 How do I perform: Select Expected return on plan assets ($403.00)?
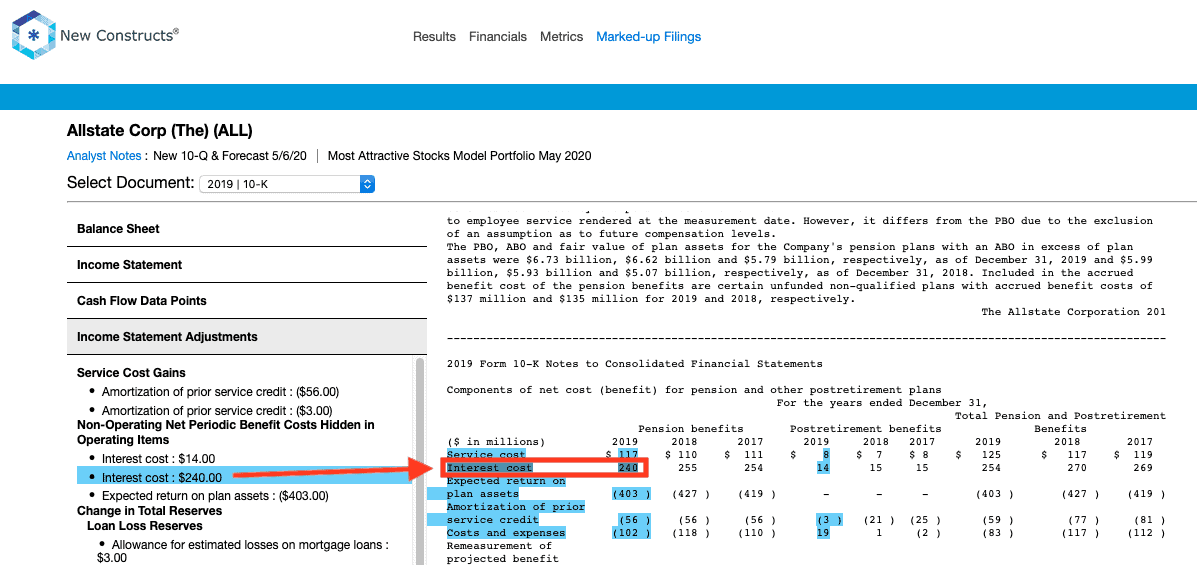(215, 496)
